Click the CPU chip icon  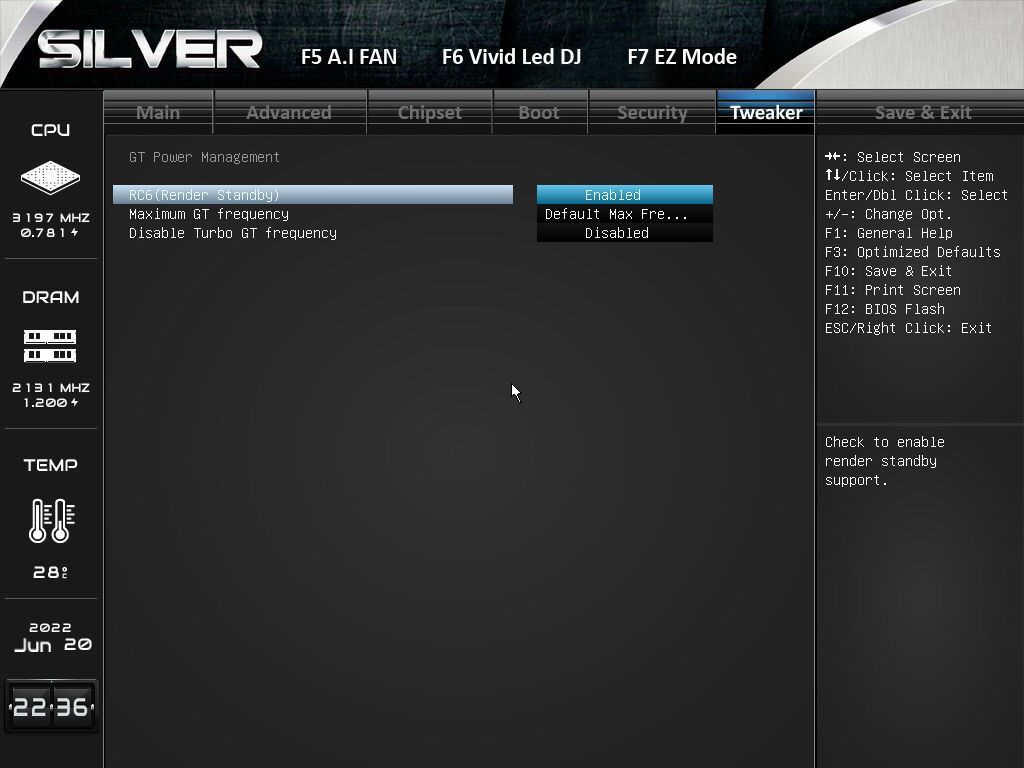tap(50, 177)
